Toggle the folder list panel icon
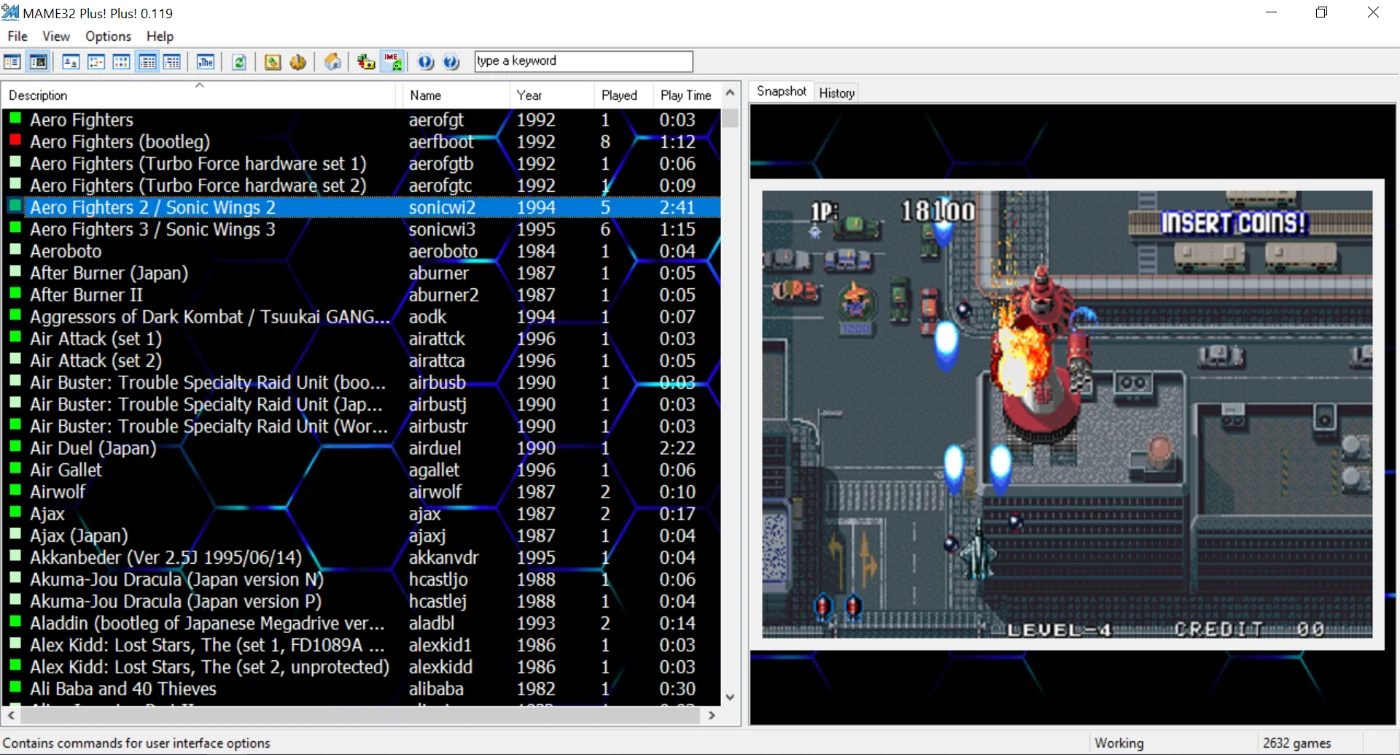 click(x=13, y=62)
